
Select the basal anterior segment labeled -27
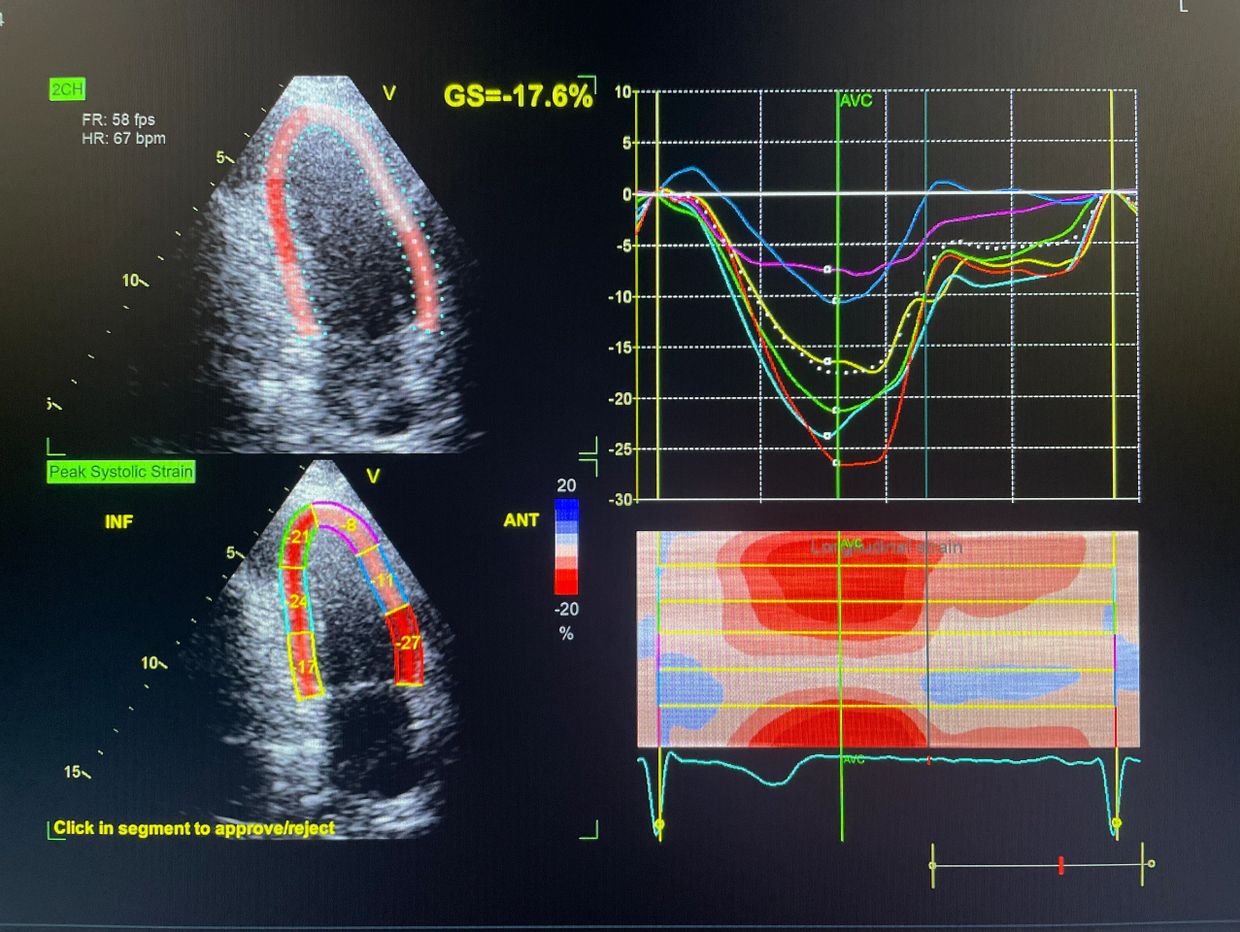pos(407,643)
